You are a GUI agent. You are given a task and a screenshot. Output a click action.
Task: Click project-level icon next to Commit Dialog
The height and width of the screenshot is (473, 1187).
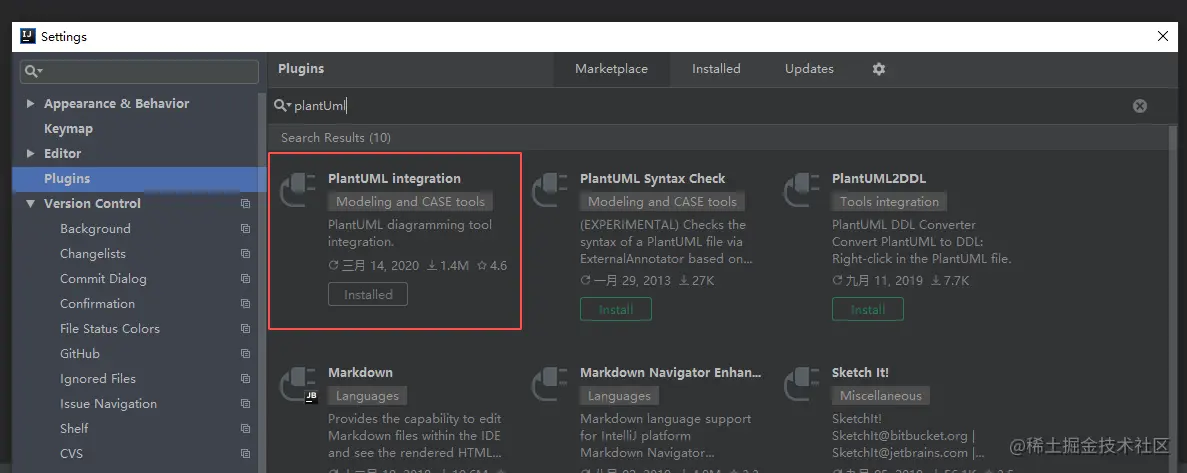click(245, 279)
